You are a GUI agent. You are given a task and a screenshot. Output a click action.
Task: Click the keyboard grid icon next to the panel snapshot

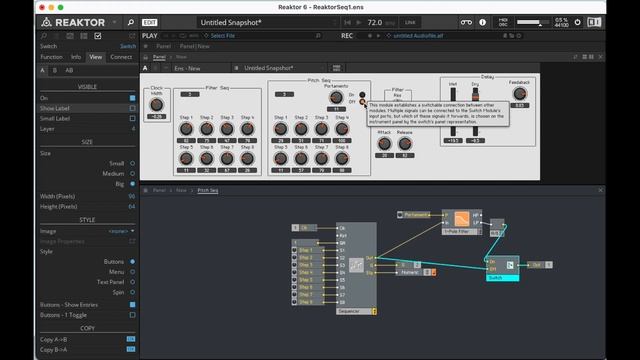(336, 68)
